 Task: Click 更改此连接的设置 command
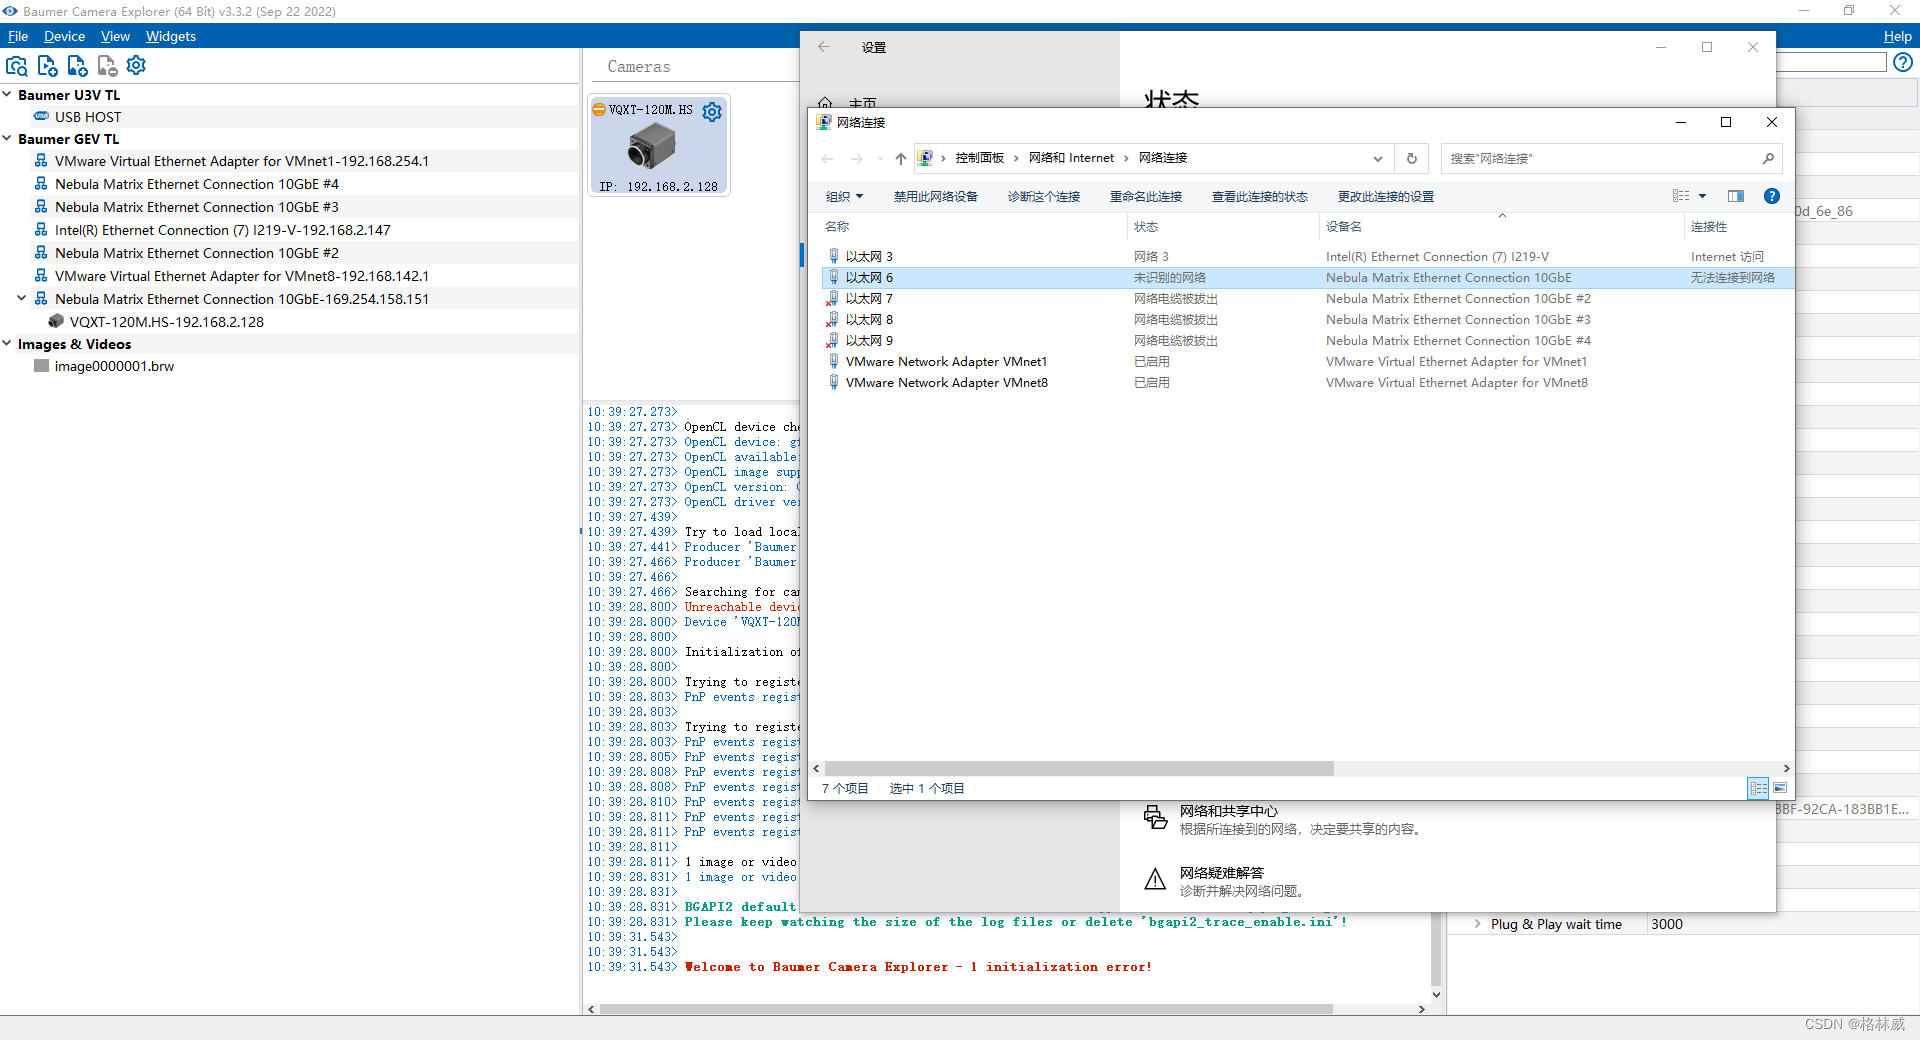pyautogui.click(x=1386, y=197)
